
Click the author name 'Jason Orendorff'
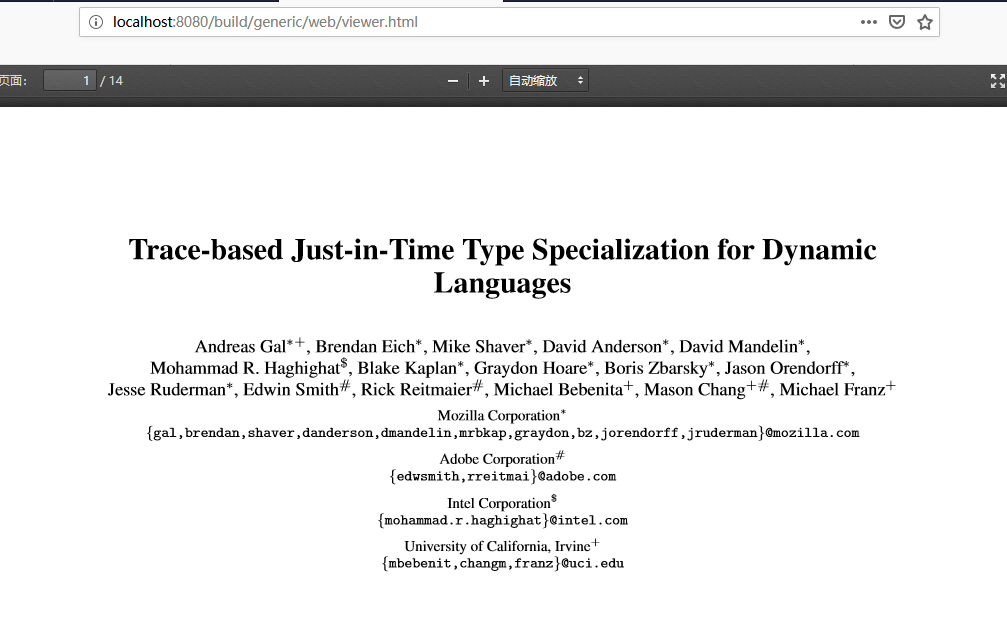point(784,369)
